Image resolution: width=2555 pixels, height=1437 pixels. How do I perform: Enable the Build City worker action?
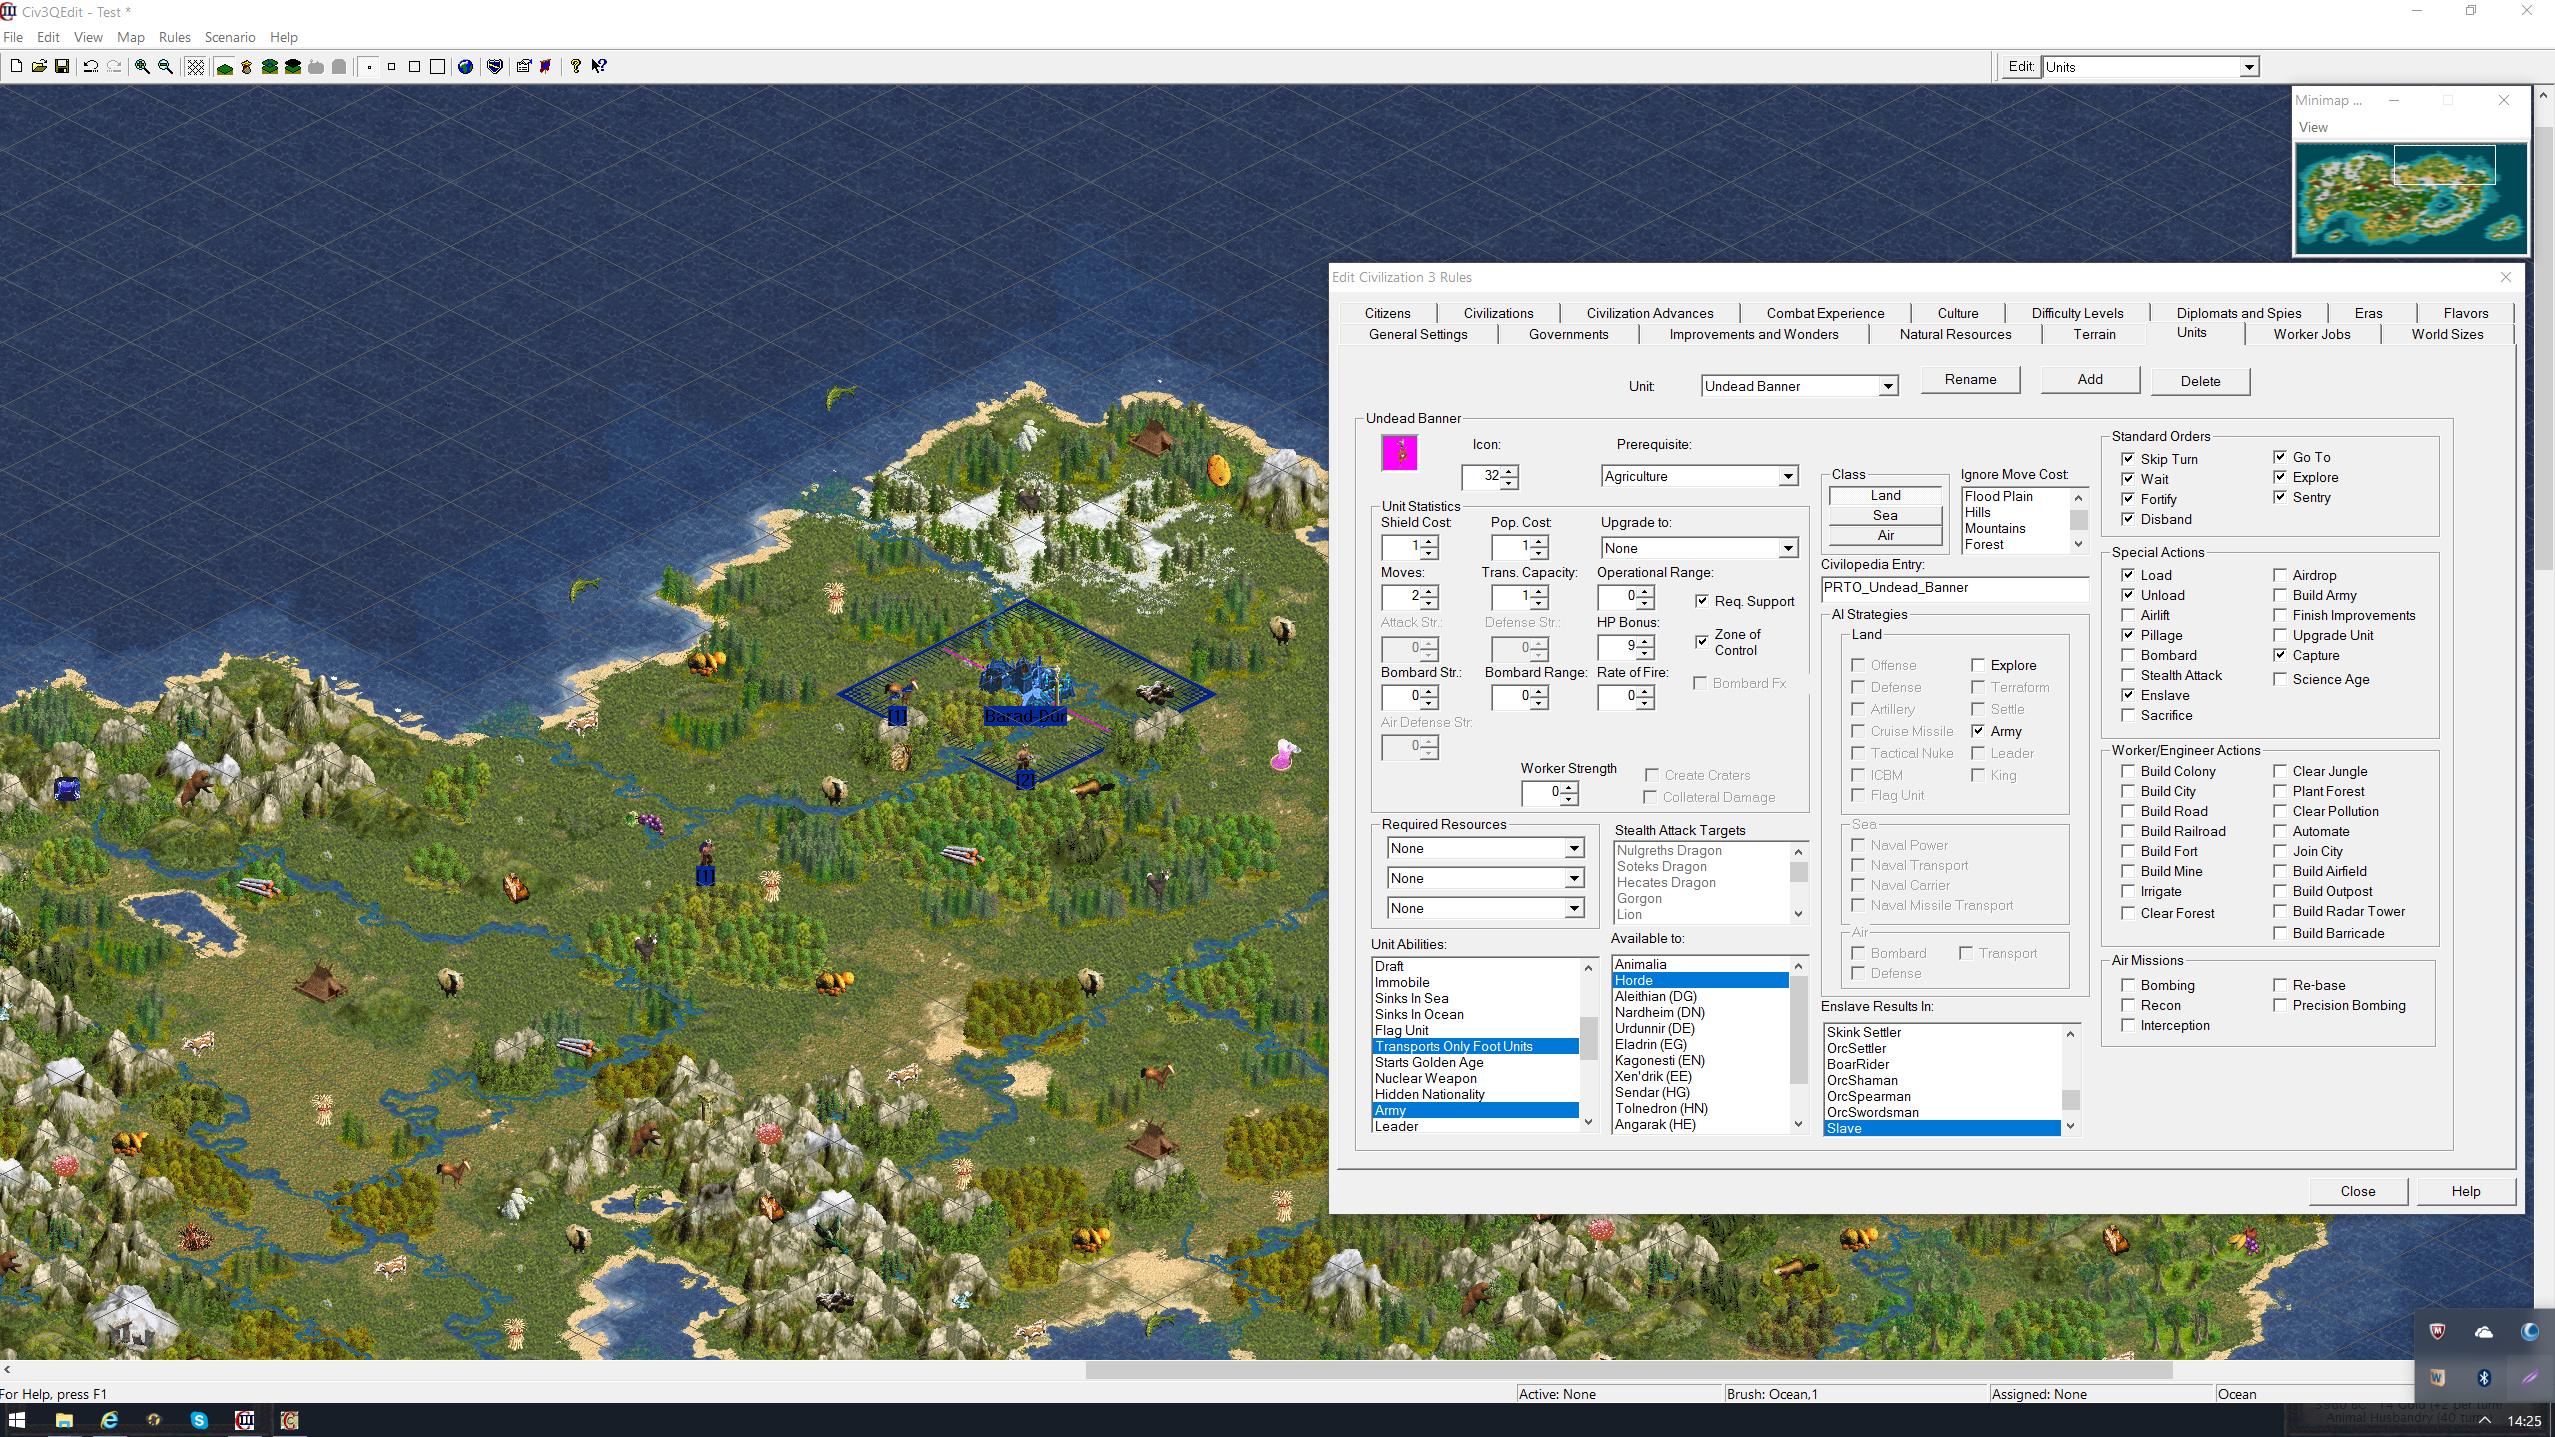[x=2127, y=791]
